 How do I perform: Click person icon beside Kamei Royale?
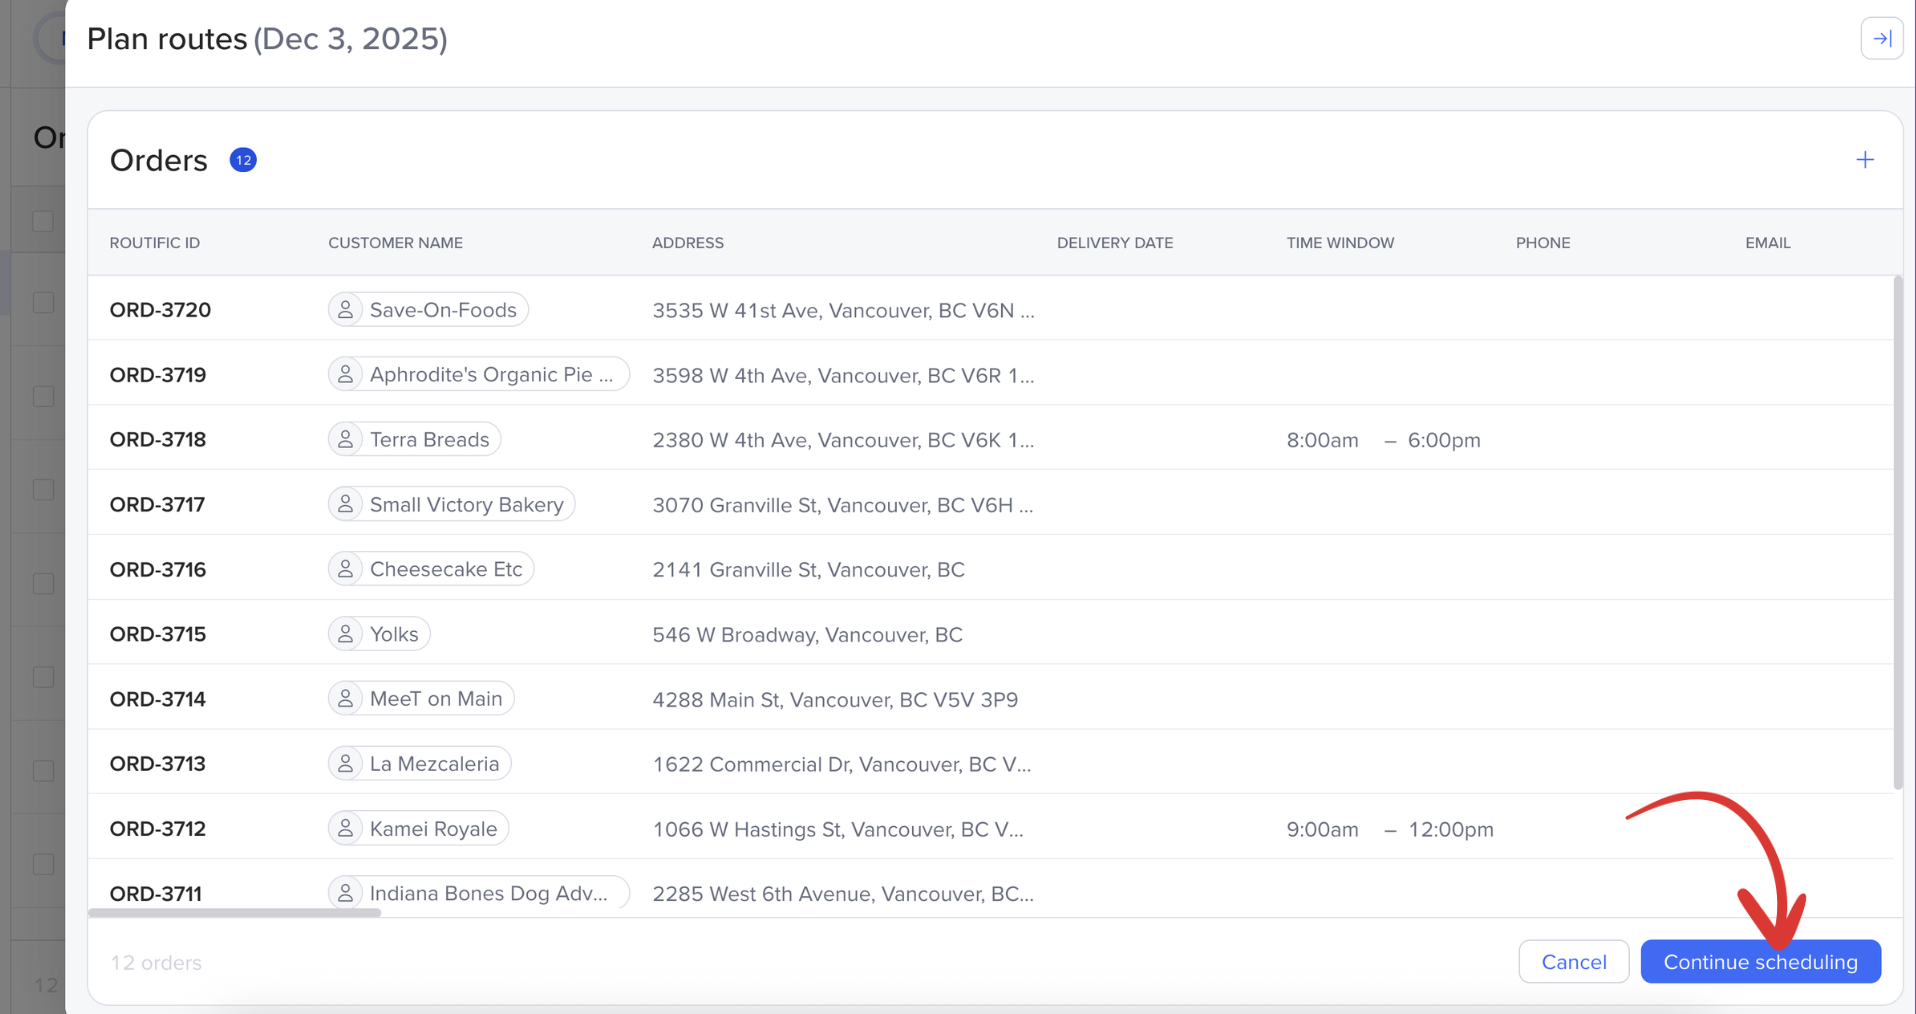tap(345, 828)
